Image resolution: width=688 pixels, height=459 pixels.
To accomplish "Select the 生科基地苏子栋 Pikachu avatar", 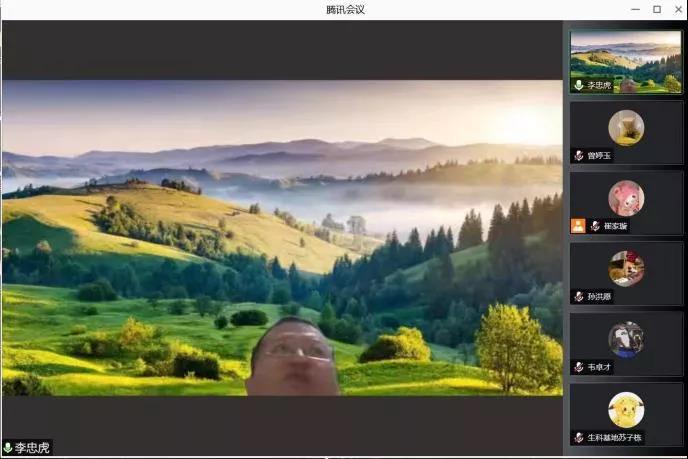I will click(626, 409).
